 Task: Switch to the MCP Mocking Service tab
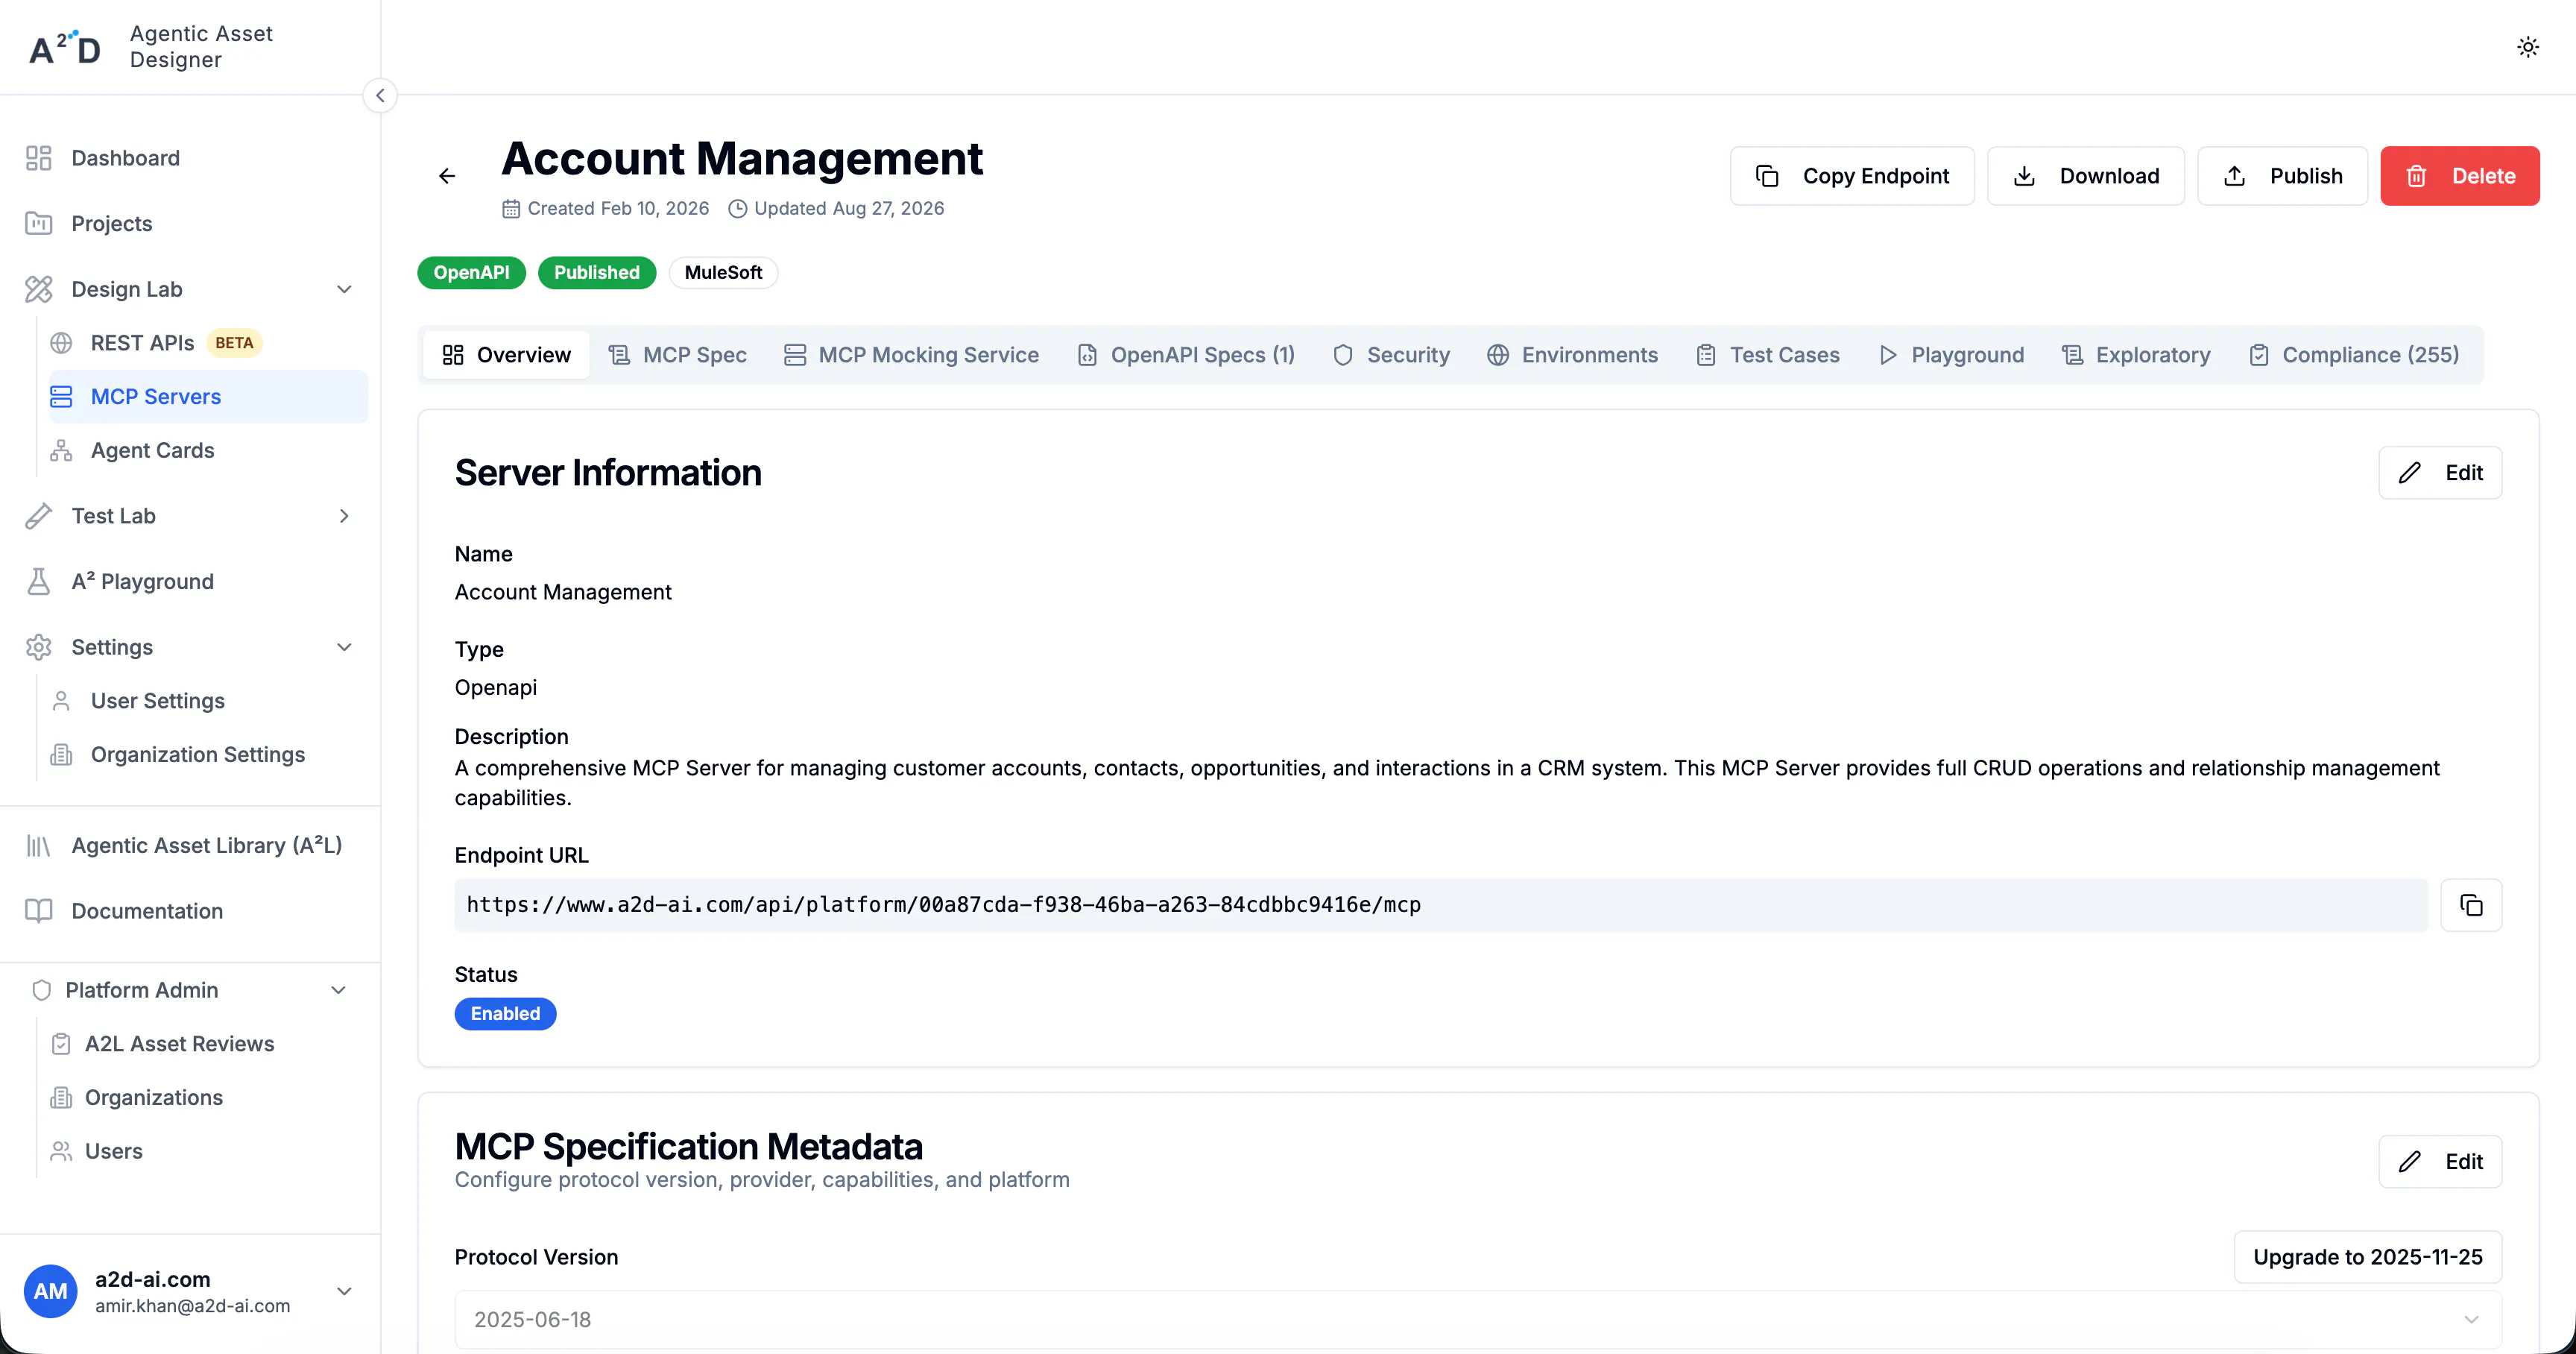[x=912, y=355]
